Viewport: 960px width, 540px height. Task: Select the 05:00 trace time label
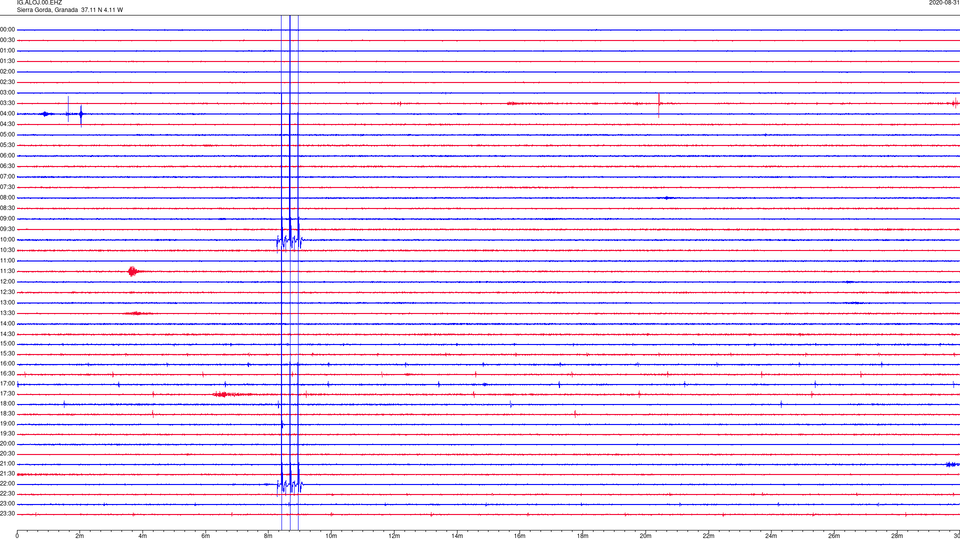pos(7,134)
